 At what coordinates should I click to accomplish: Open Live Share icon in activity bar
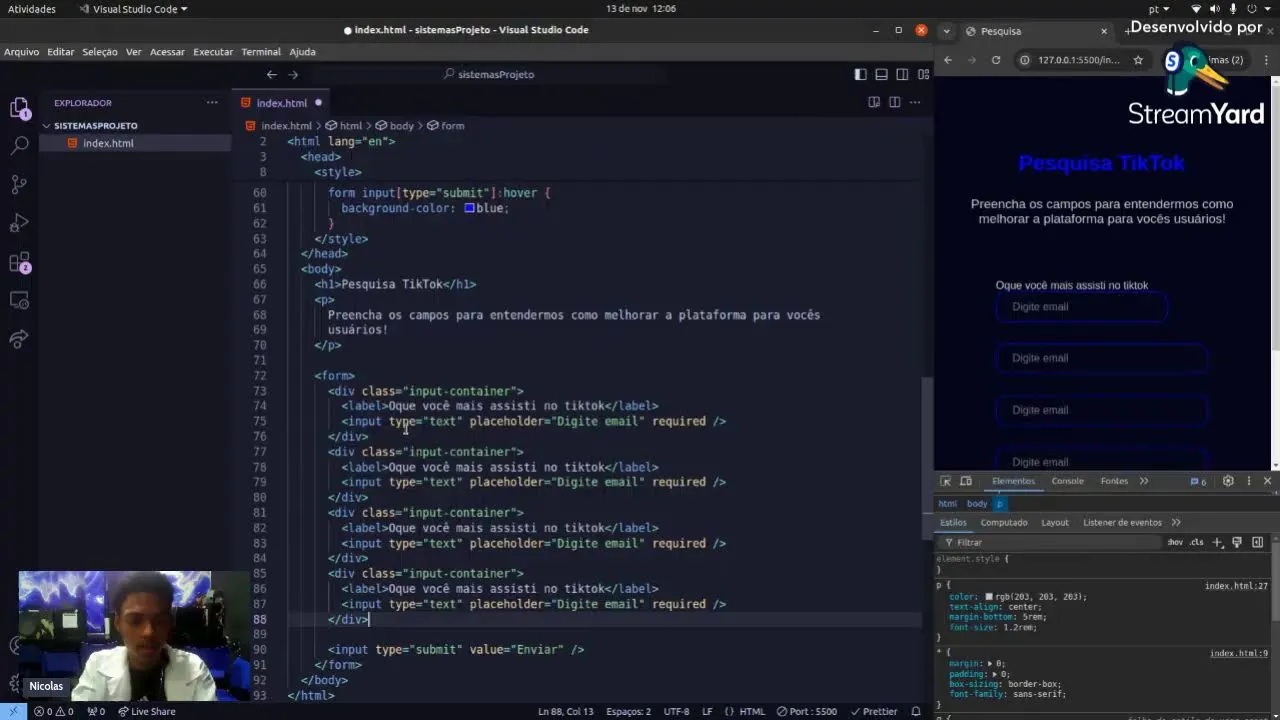coord(19,340)
